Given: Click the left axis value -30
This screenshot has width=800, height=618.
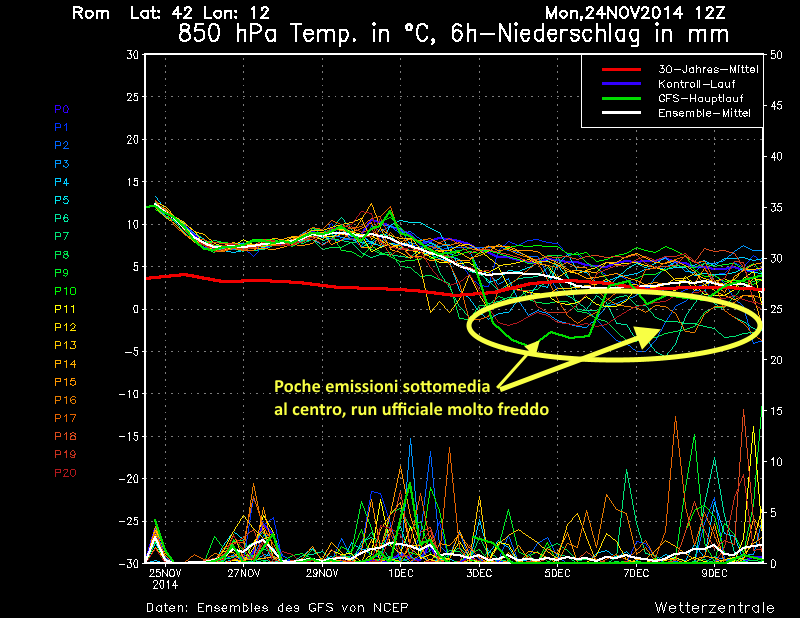Looking at the screenshot, I should tap(129, 563).
